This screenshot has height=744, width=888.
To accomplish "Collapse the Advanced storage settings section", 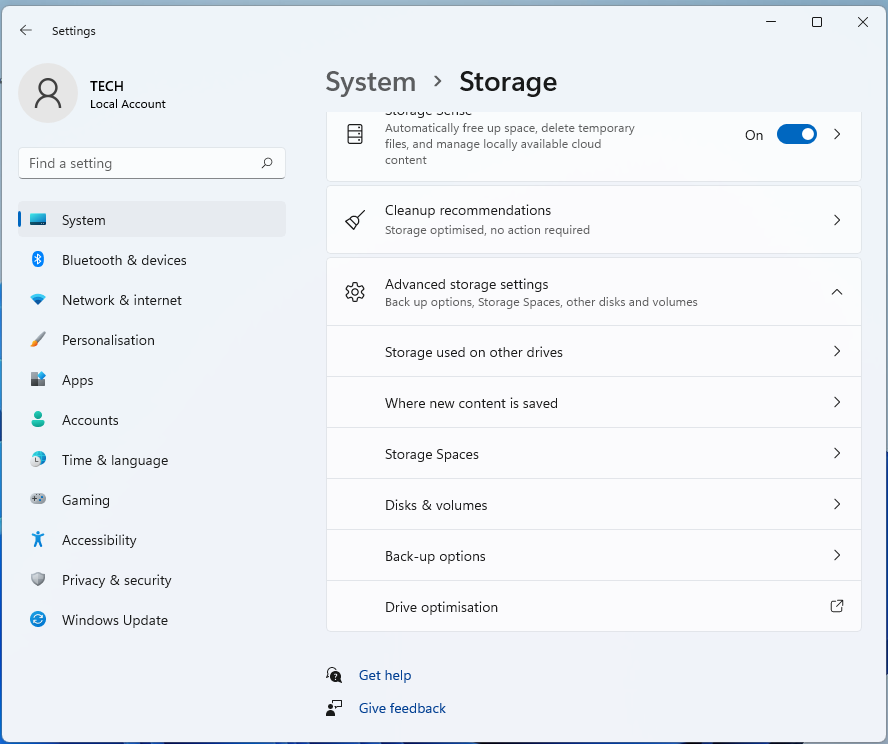I will 837,292.
